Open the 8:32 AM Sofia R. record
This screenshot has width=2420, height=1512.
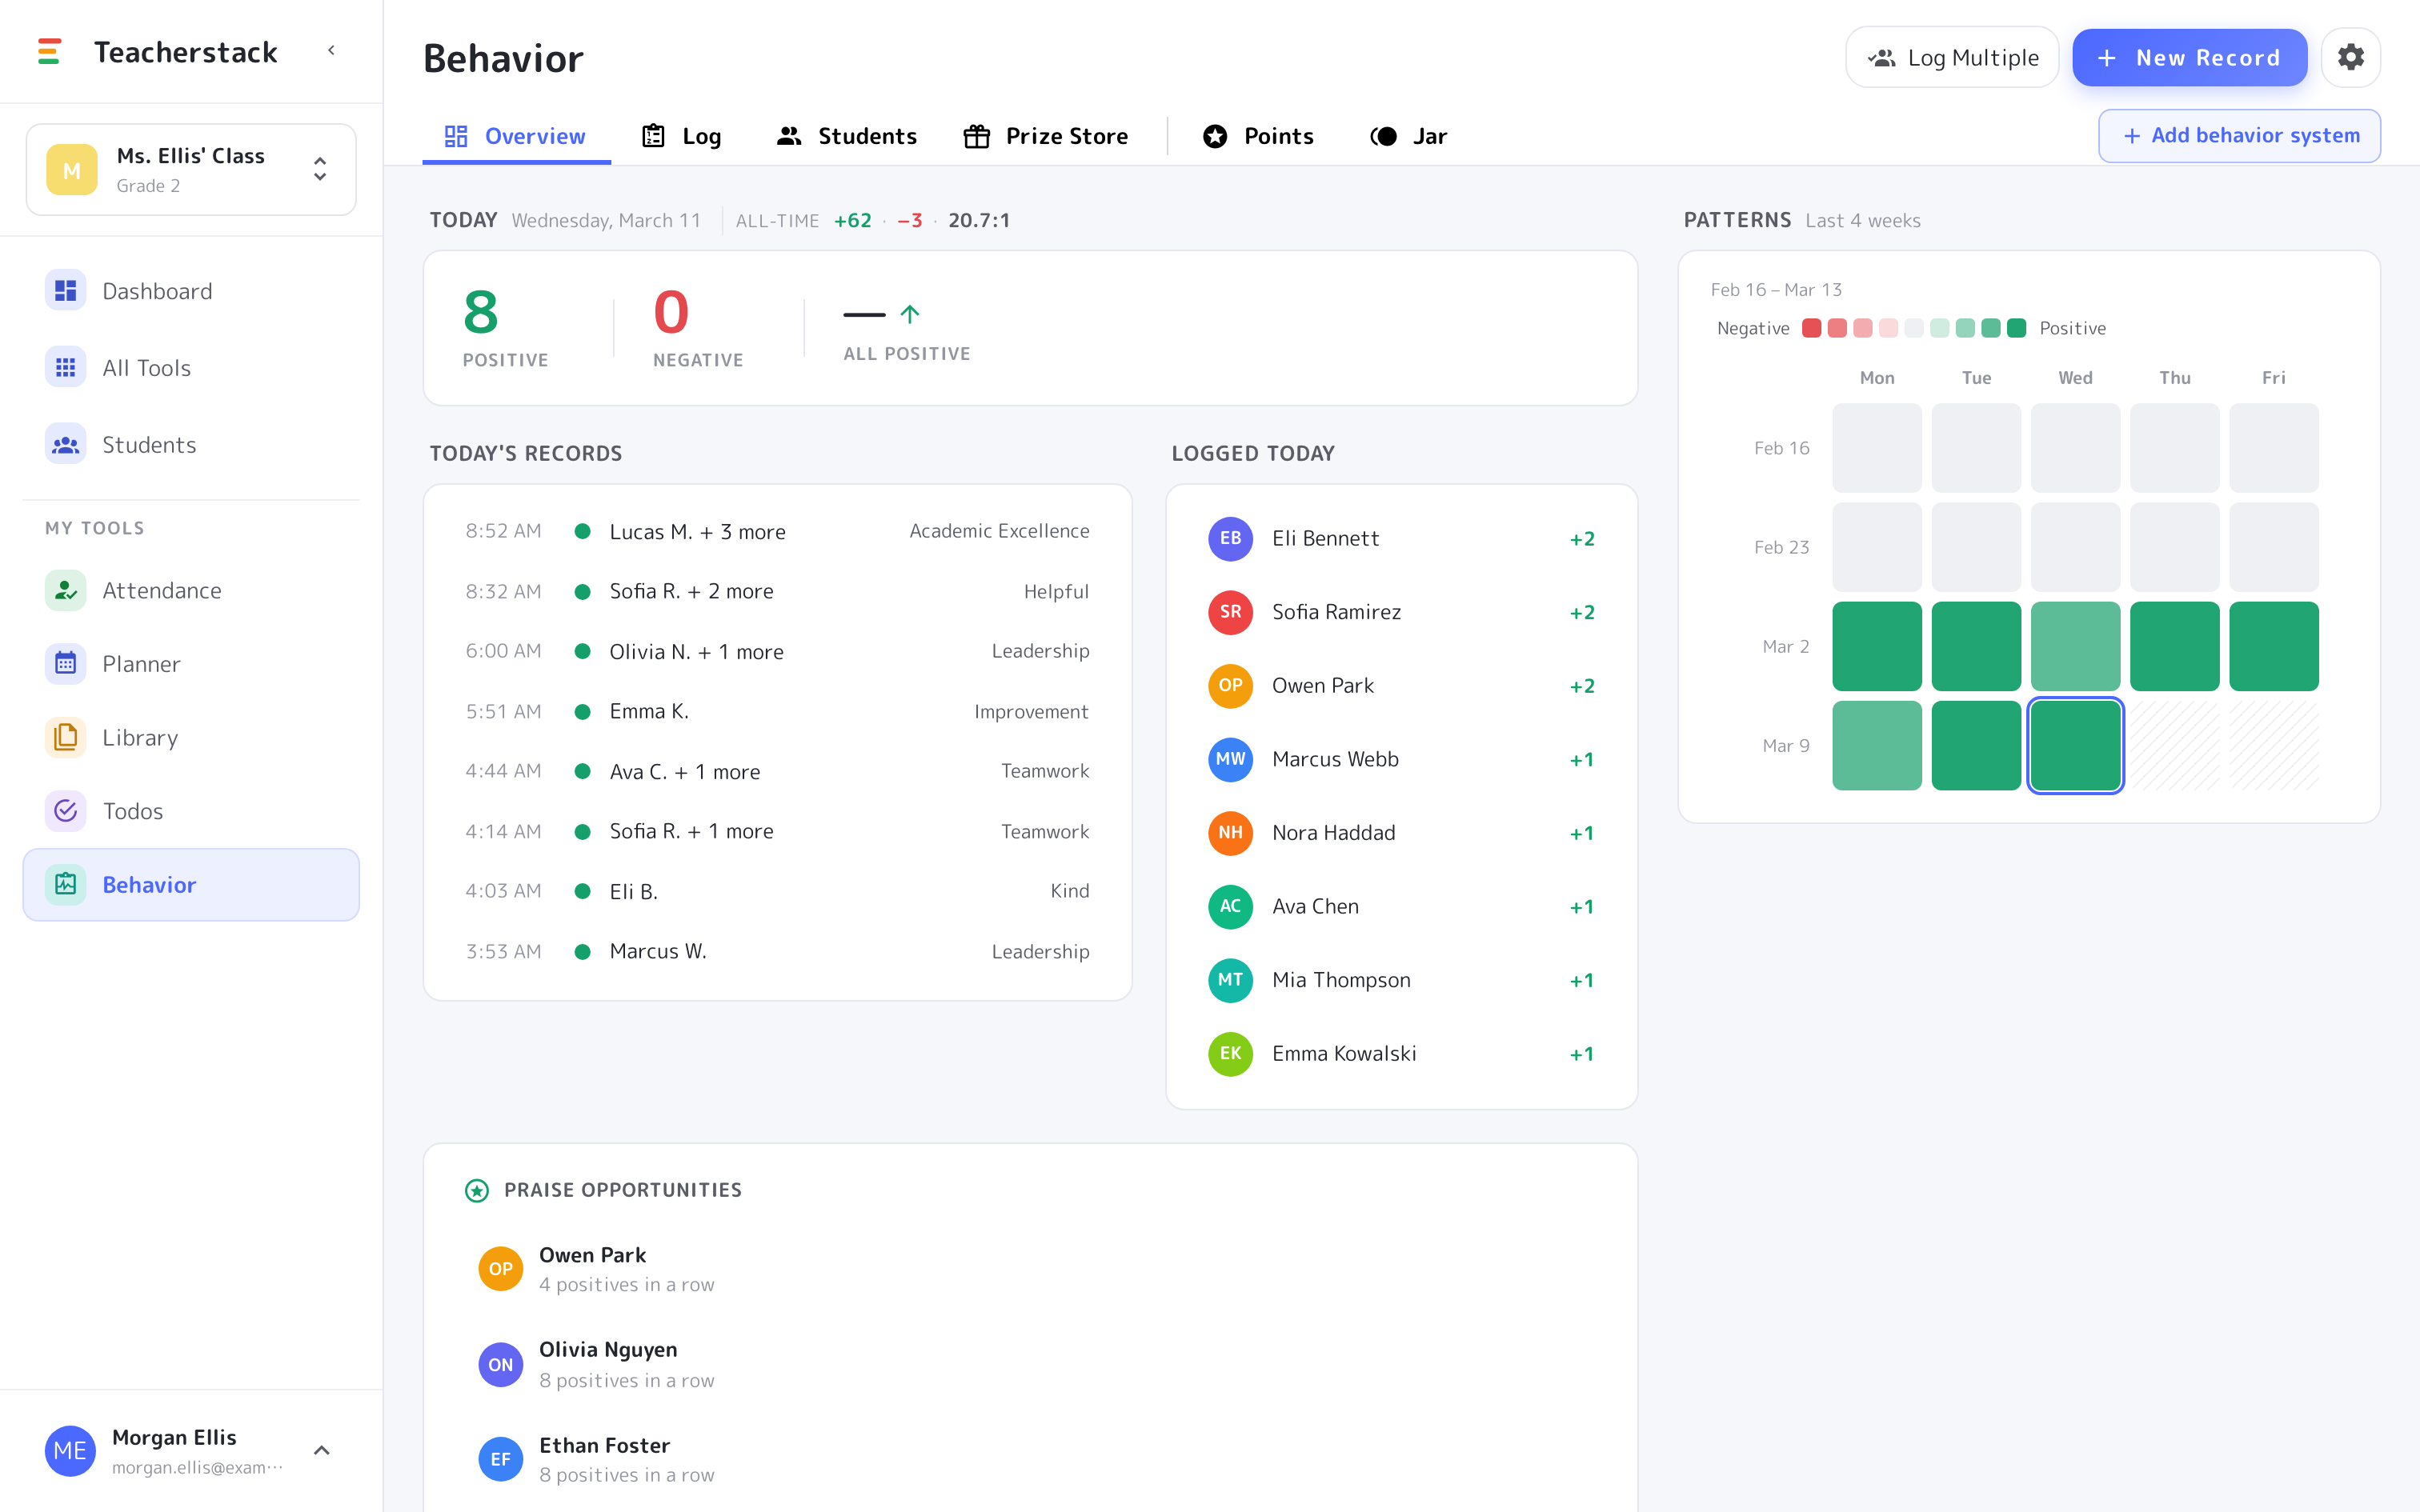coord(777,591)
